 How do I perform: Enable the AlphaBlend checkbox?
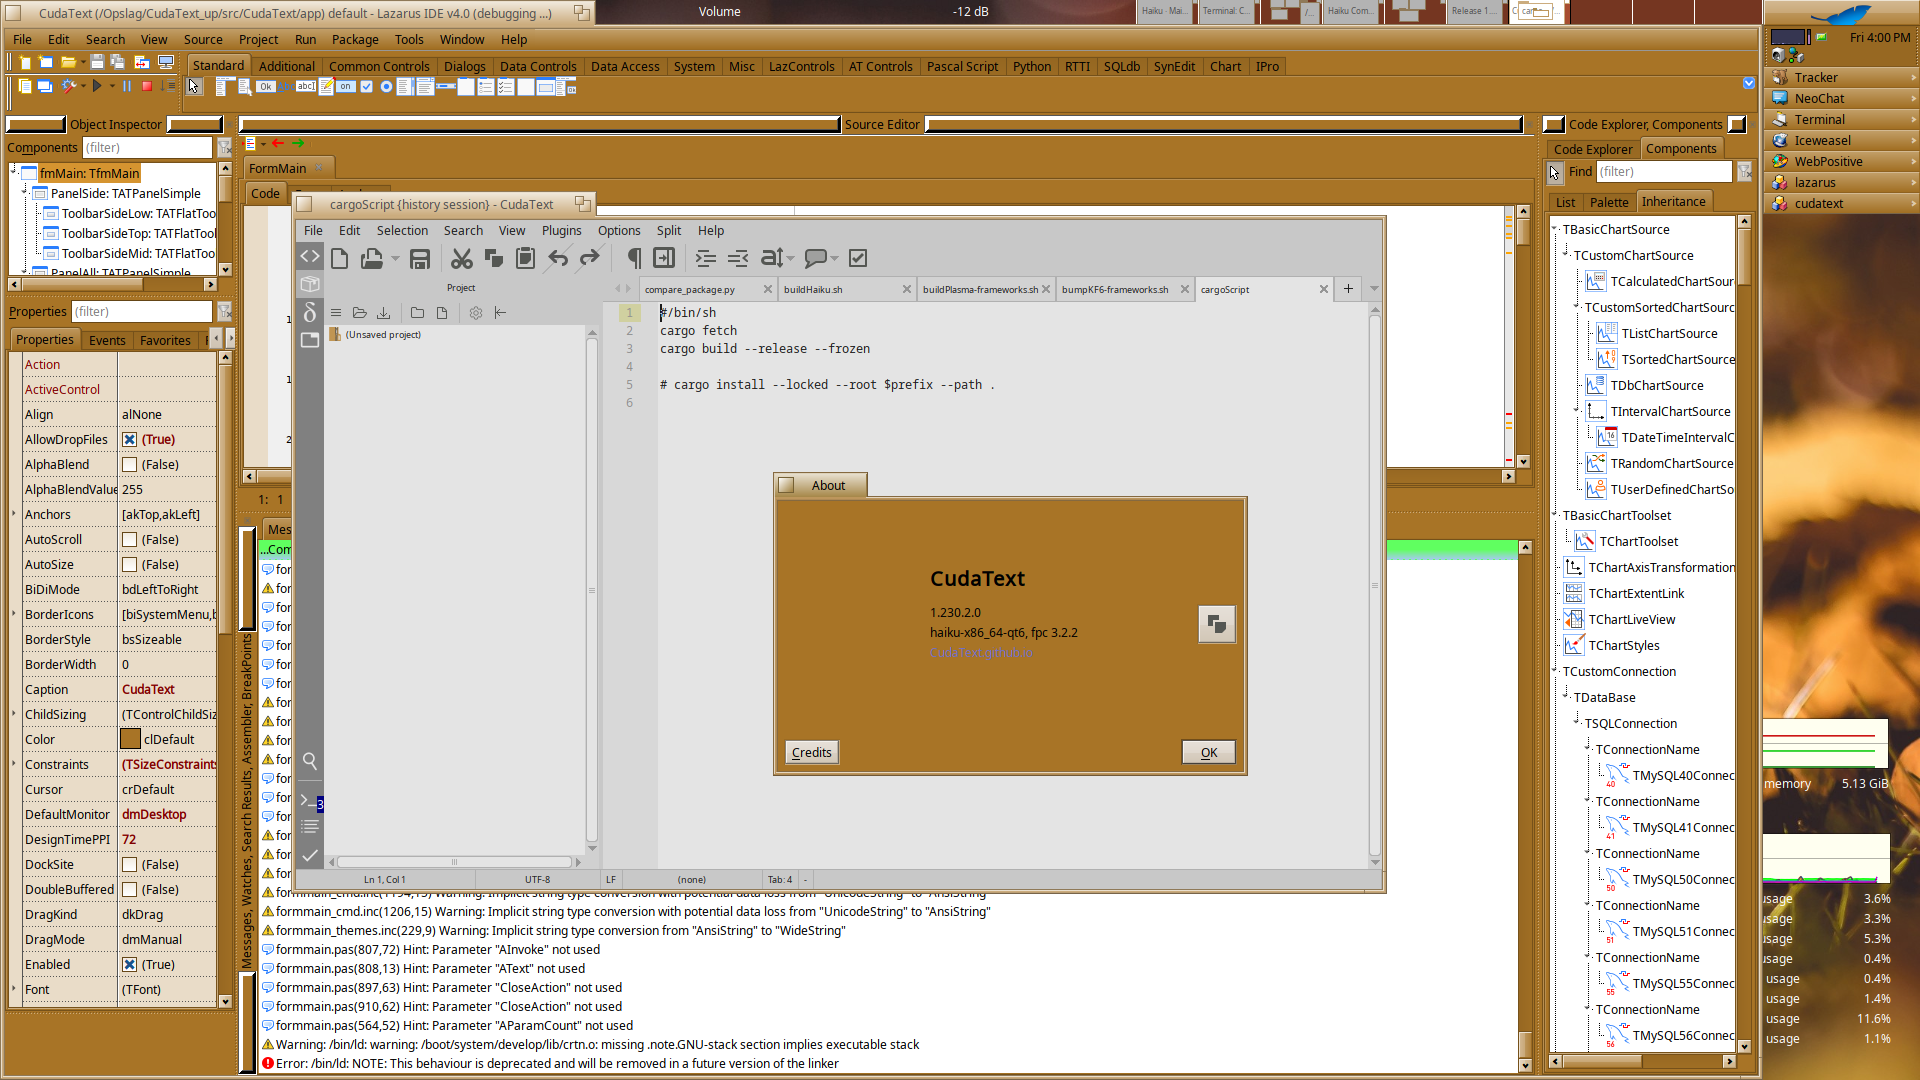click(129, 465)
